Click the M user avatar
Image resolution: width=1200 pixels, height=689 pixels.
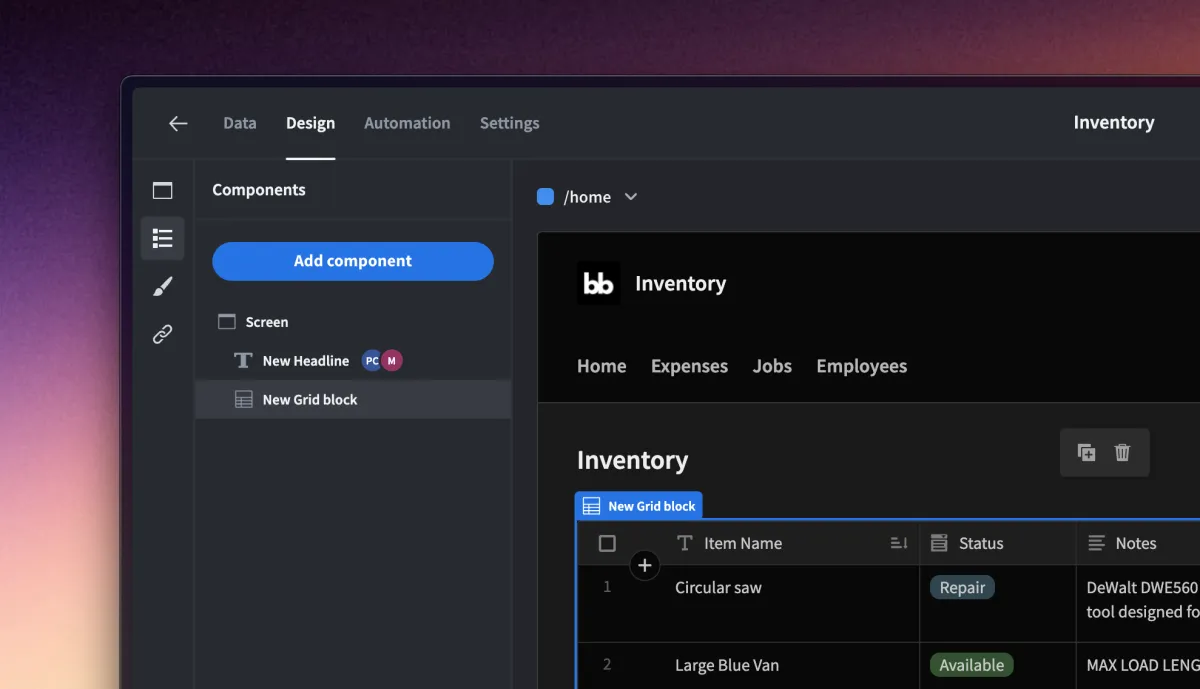[392, 361]
